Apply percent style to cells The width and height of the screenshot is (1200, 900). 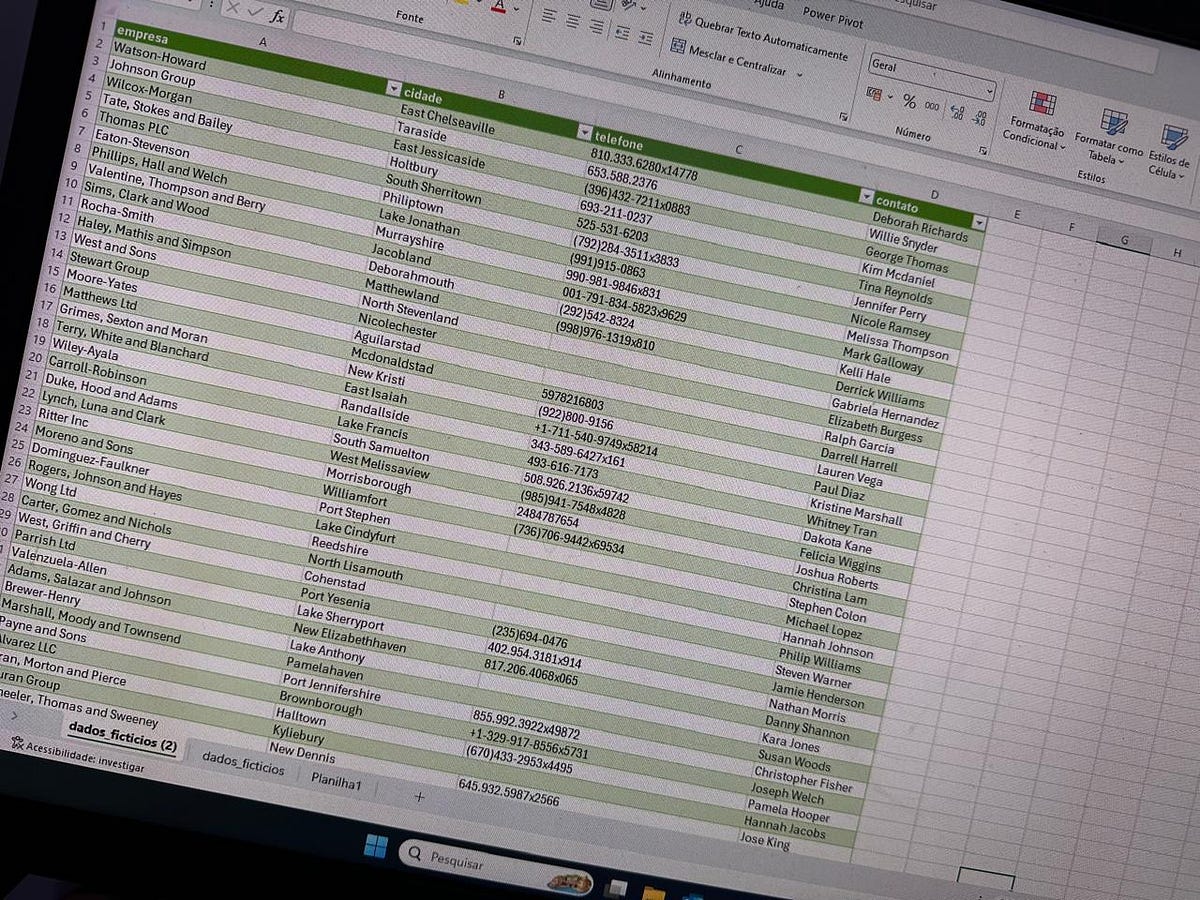point(910,100)
